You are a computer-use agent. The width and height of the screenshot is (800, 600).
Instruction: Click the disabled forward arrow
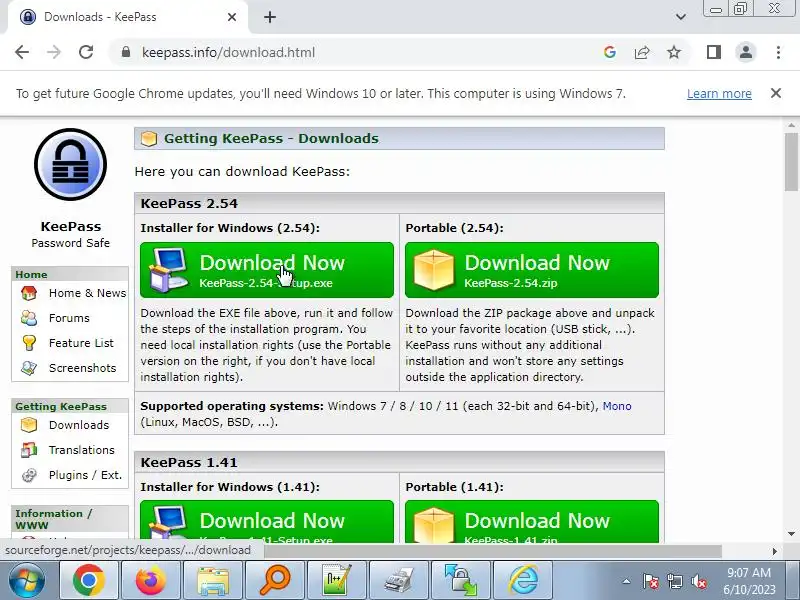[x=54, y=52]
